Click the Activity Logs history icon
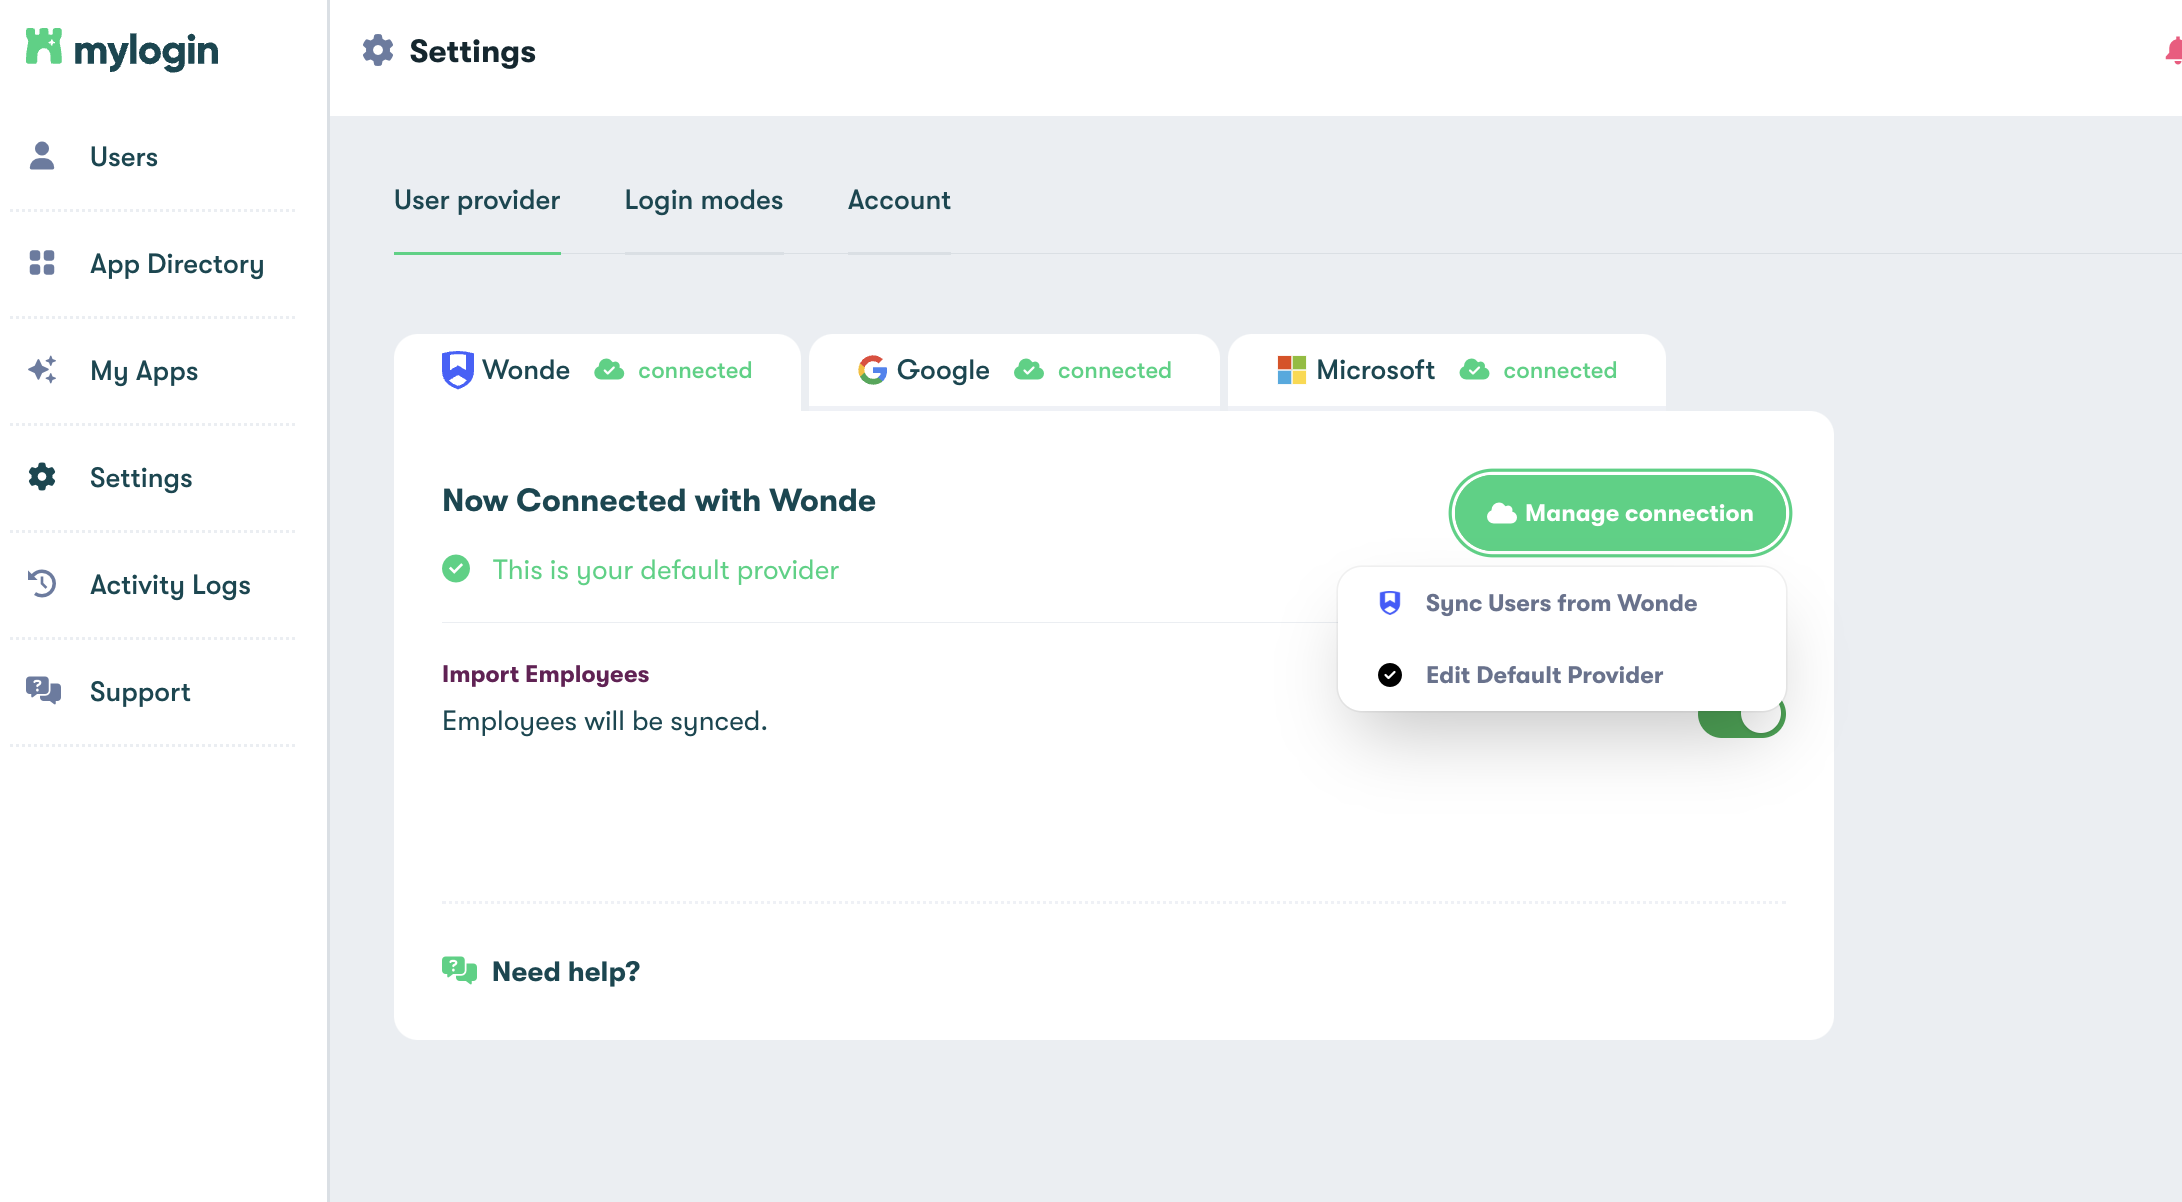Image resolution: width=2182 pixels, height=1202 pixels. tap(42, 584)
